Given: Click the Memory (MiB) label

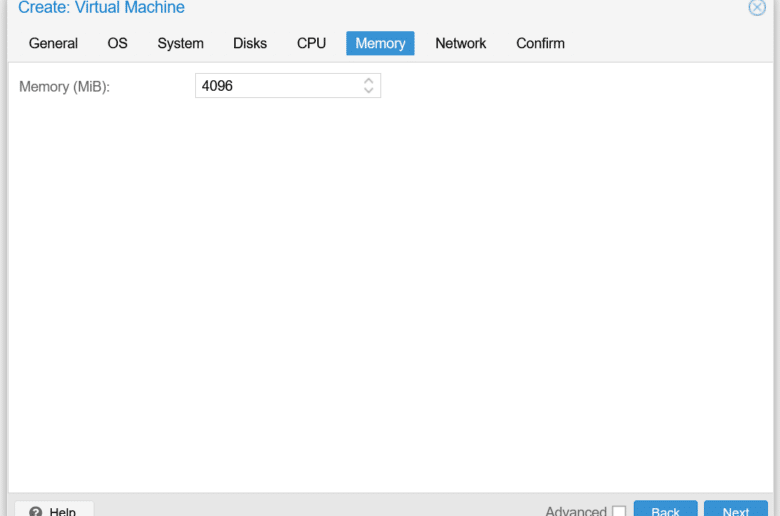Looking at the screenshot, I should point(64,87).
